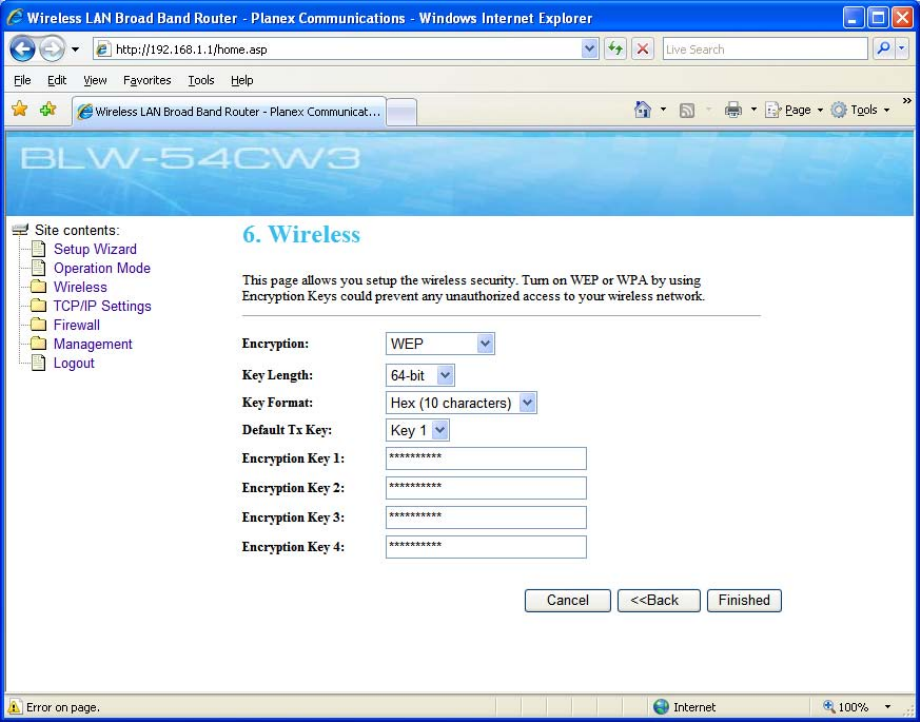Click the 100% zoom level button
Screen dimensions: 920x722
click(846, 707)
